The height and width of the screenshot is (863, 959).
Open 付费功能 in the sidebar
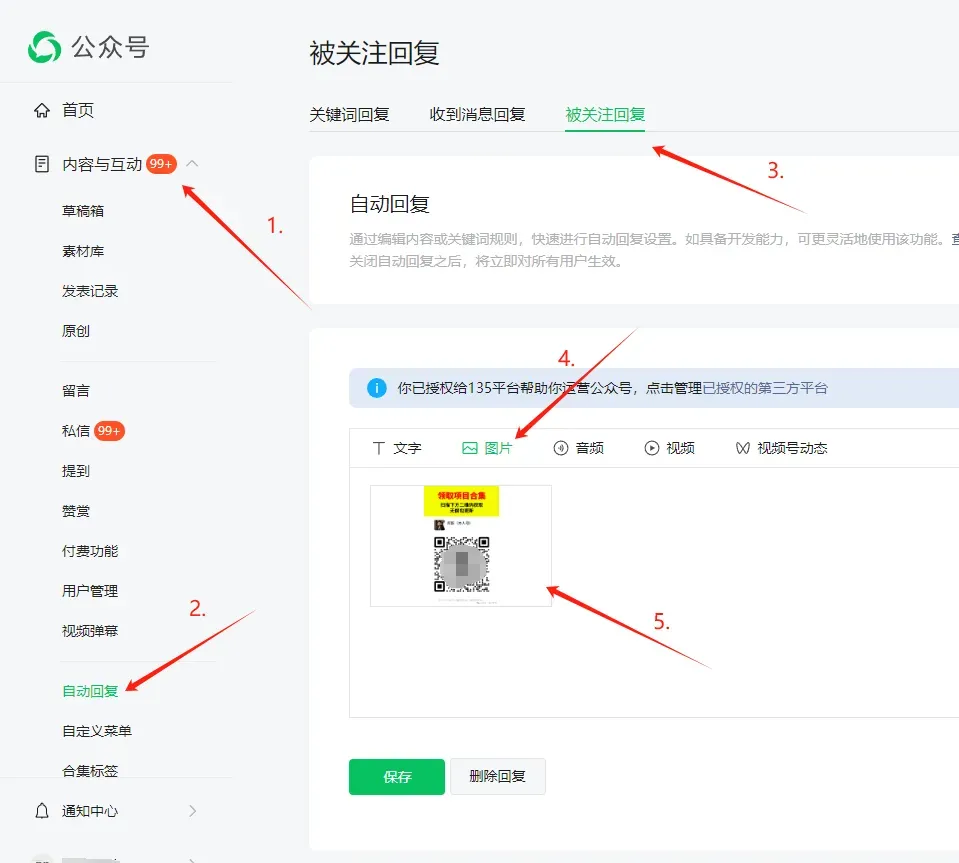coord(90,551)
